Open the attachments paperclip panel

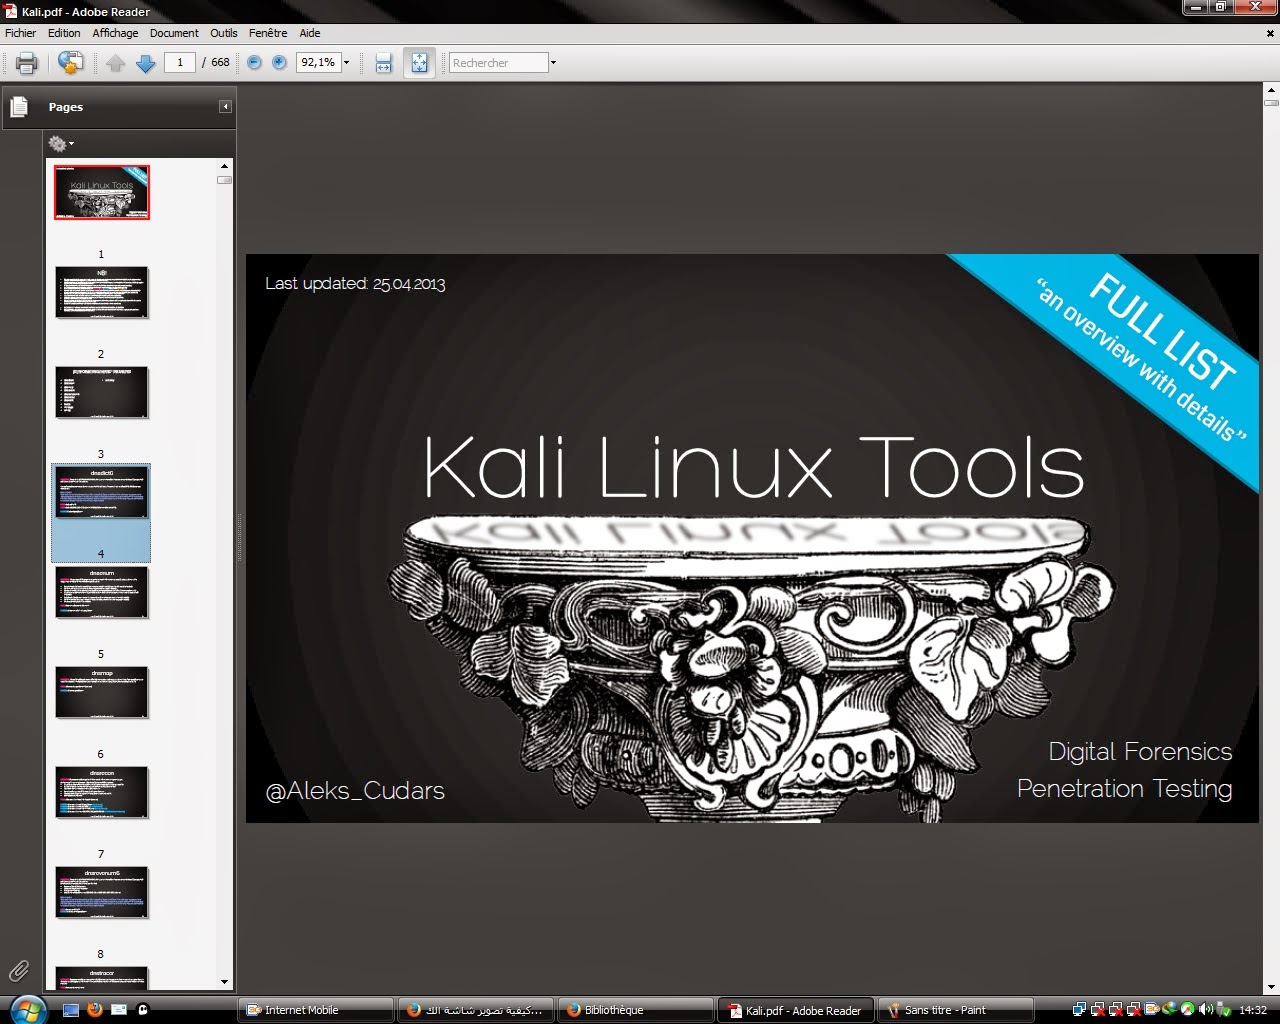[19, 970]
